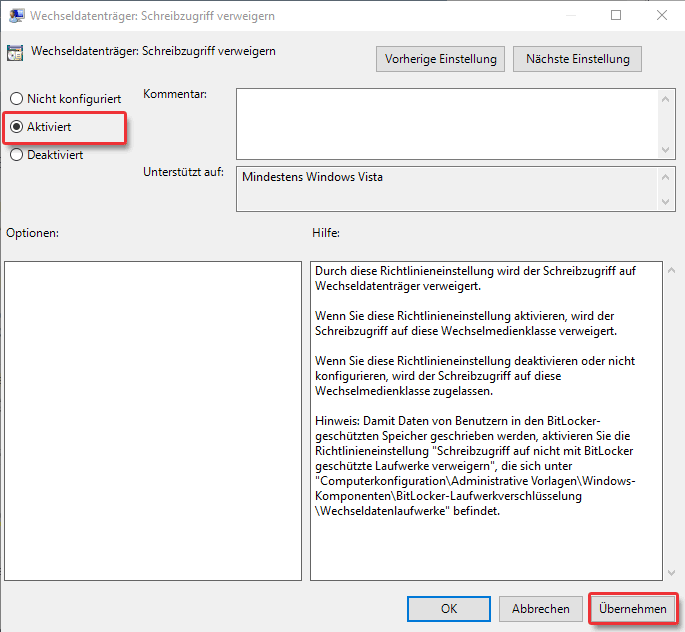
Task: Click inside the empty Optionen panel
Action: pos(153,420)
